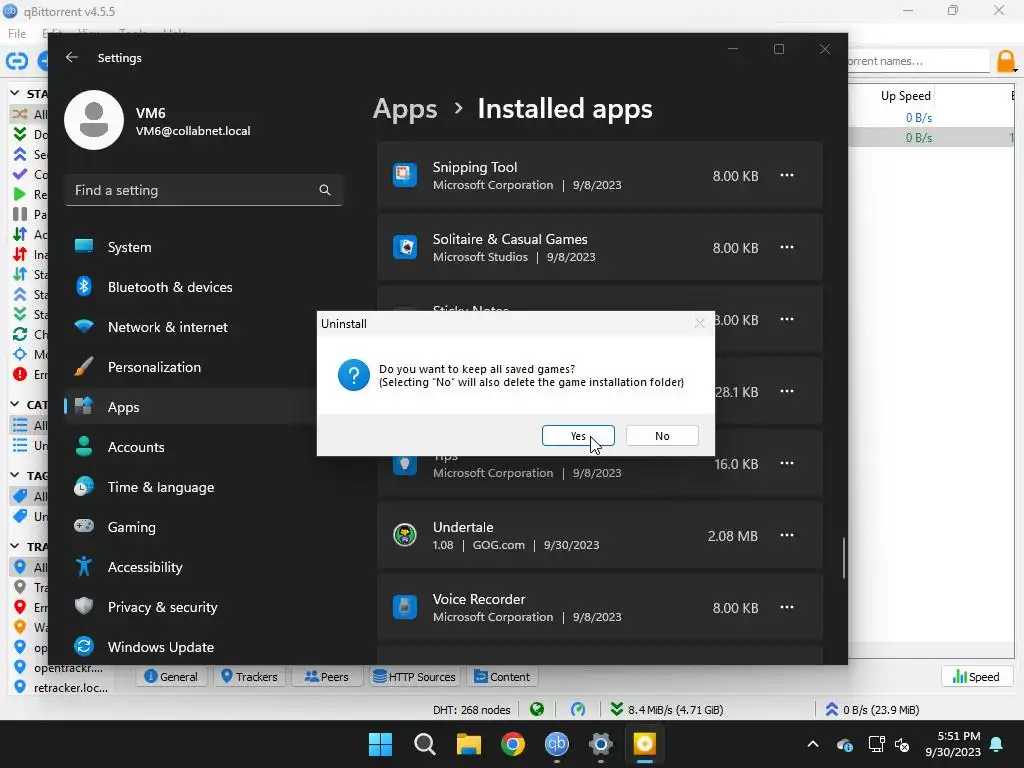This screenshot has width=1024, height=768.
Task: Click the Snipping Tool app icon
Action: click(405, 175)
